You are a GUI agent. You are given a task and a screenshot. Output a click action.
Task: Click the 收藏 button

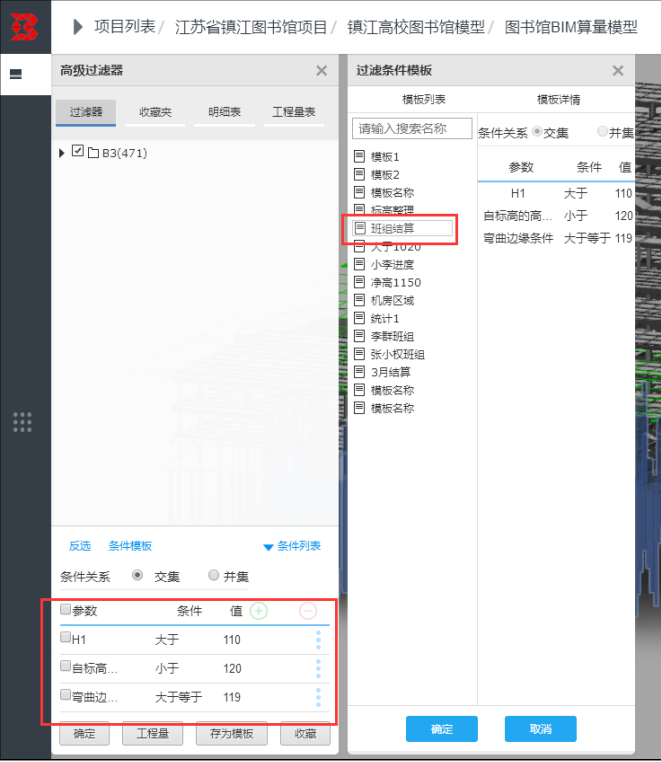(x=305, y=733)
